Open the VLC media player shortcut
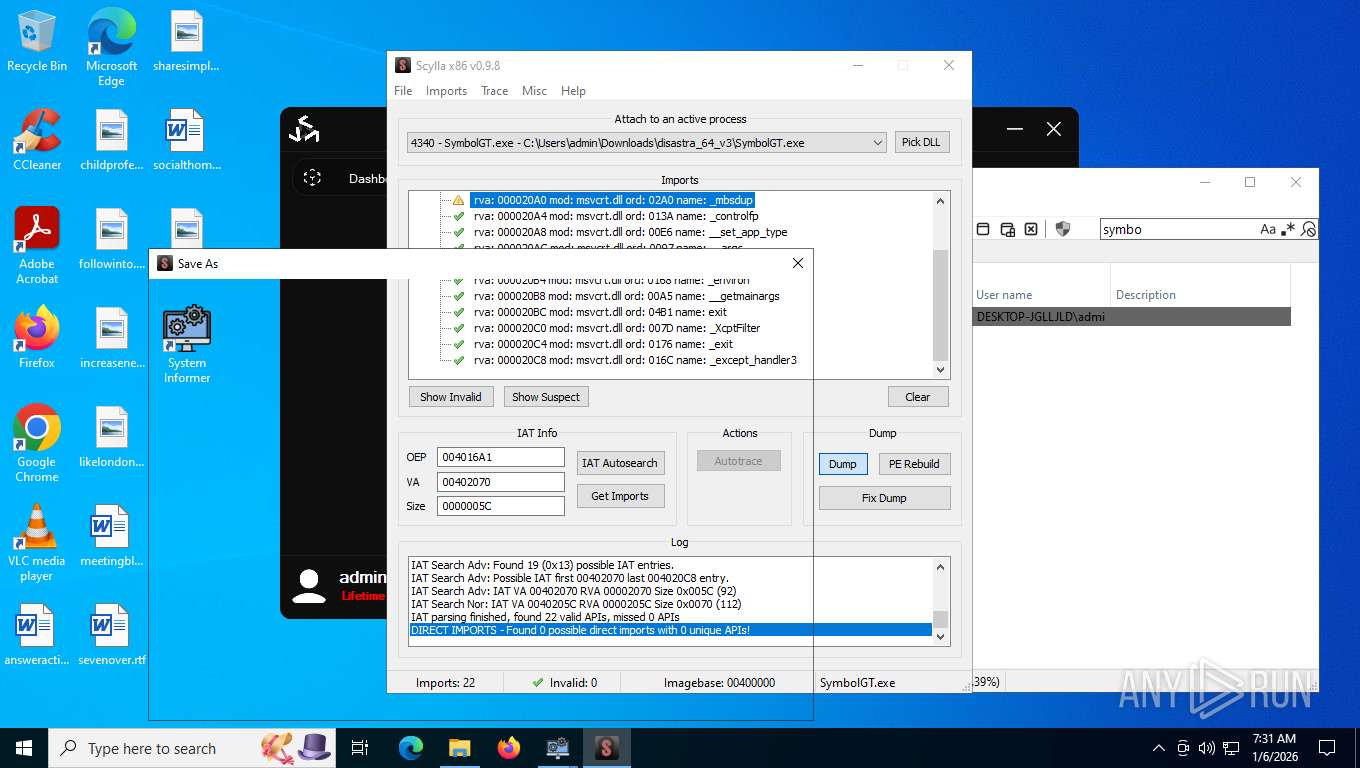The image size is (1360, 768). 37,543
